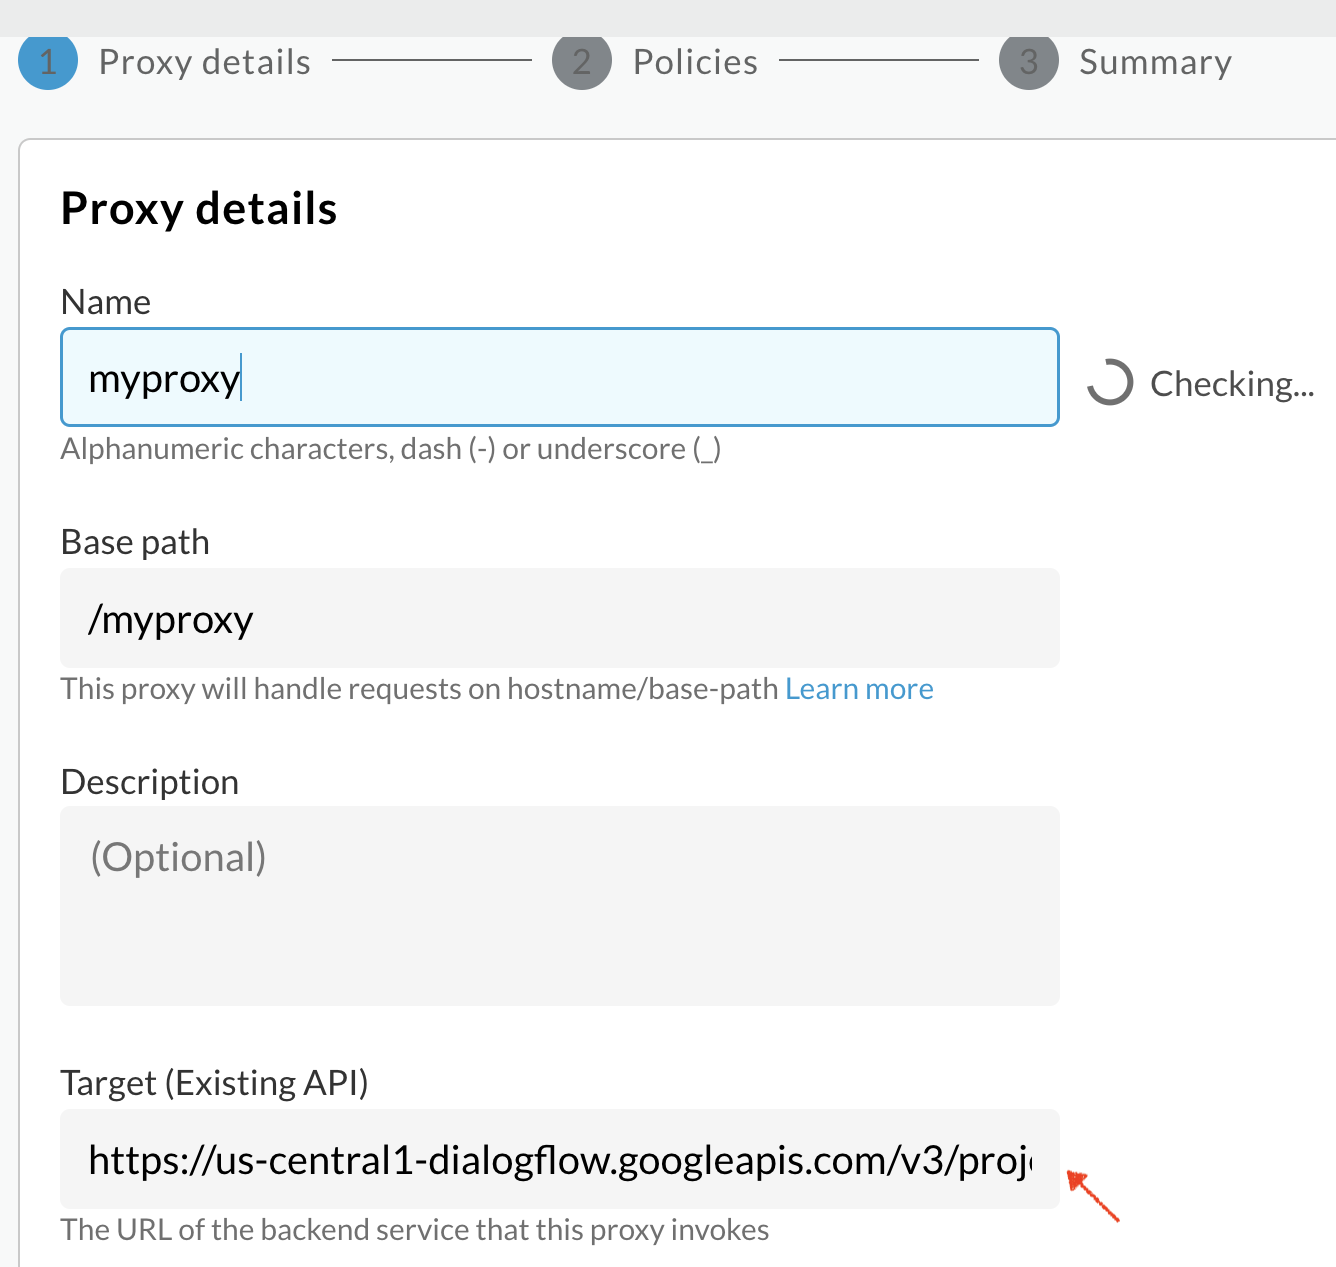Click the step 3 circle icon

1029,62
